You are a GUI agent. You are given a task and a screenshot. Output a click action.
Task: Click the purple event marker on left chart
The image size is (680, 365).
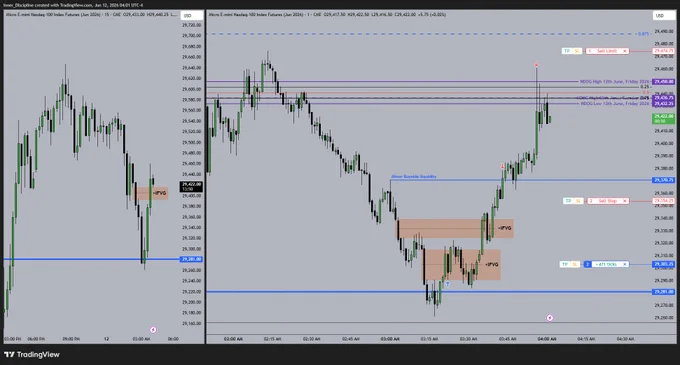[x=153, y=330]
